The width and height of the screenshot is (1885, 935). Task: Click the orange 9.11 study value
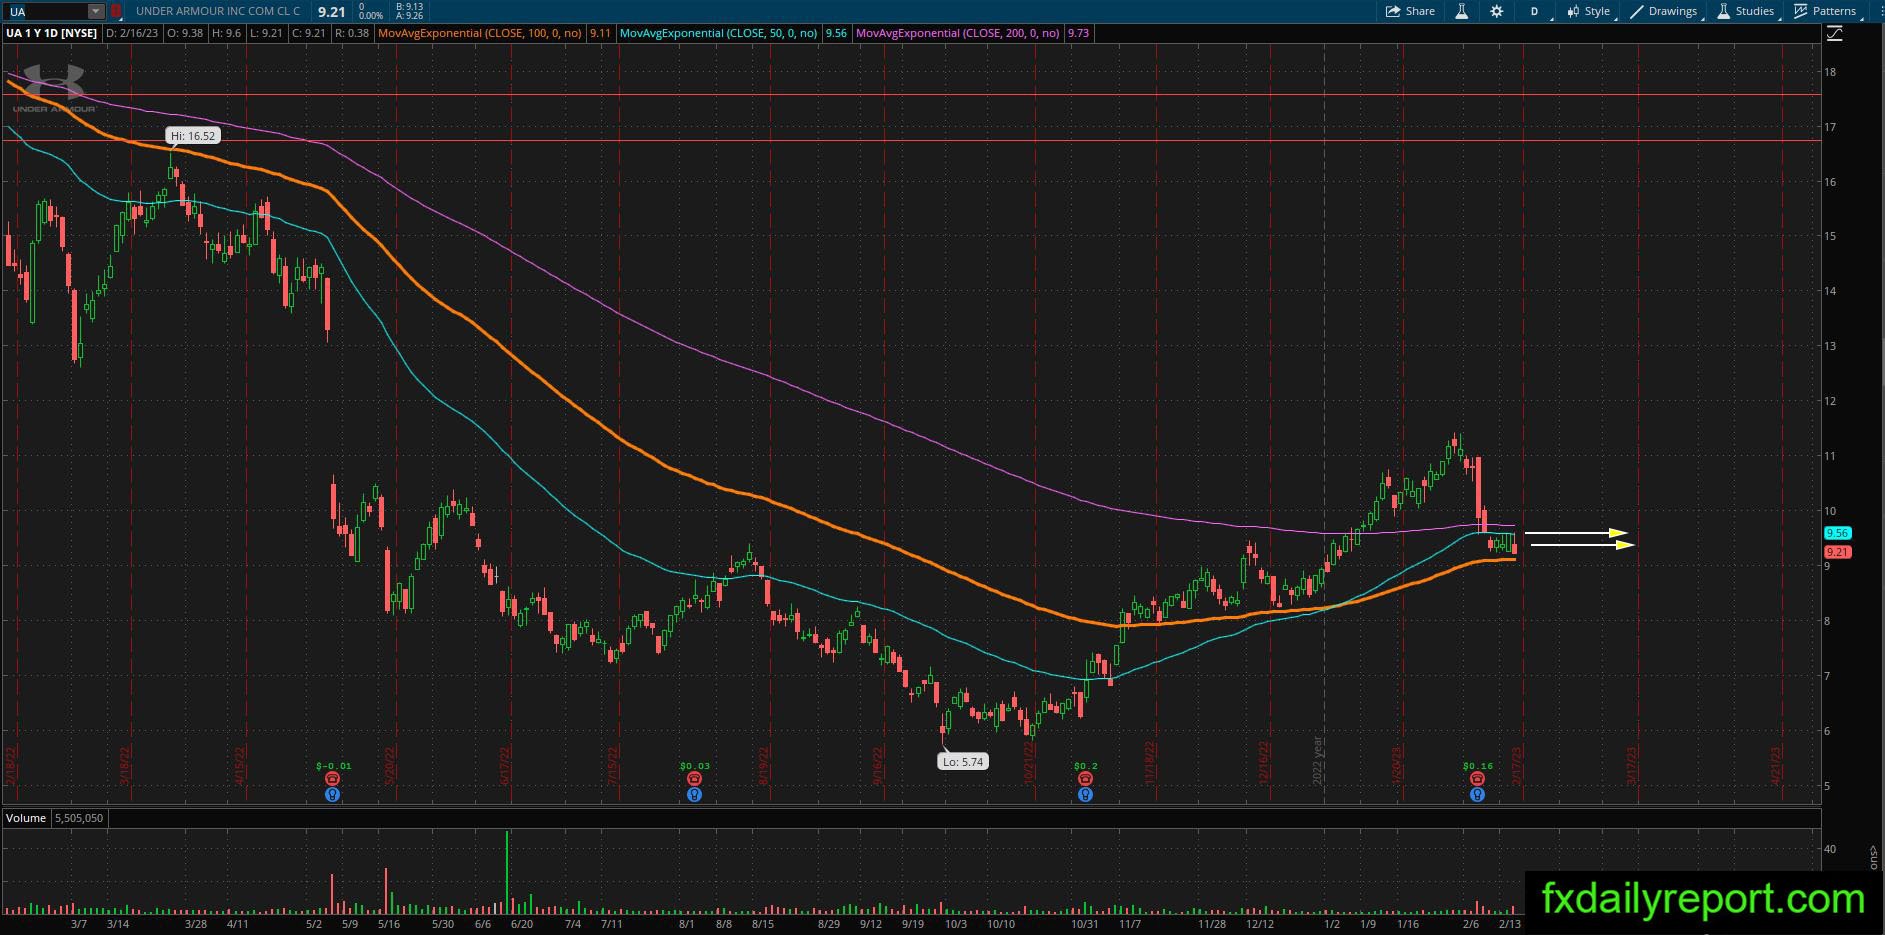click(600, 33)
